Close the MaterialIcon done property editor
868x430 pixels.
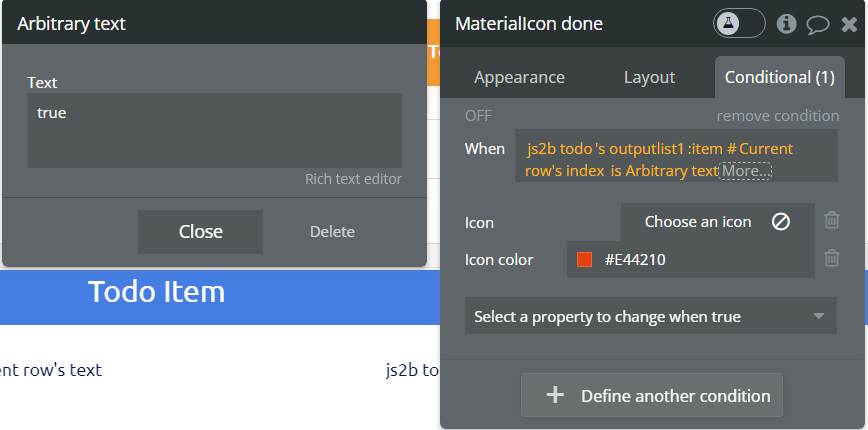(x=849, y=24)
